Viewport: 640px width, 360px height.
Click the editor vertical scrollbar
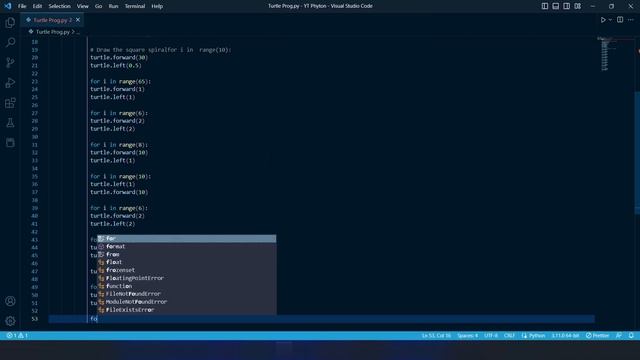[638, 152]
